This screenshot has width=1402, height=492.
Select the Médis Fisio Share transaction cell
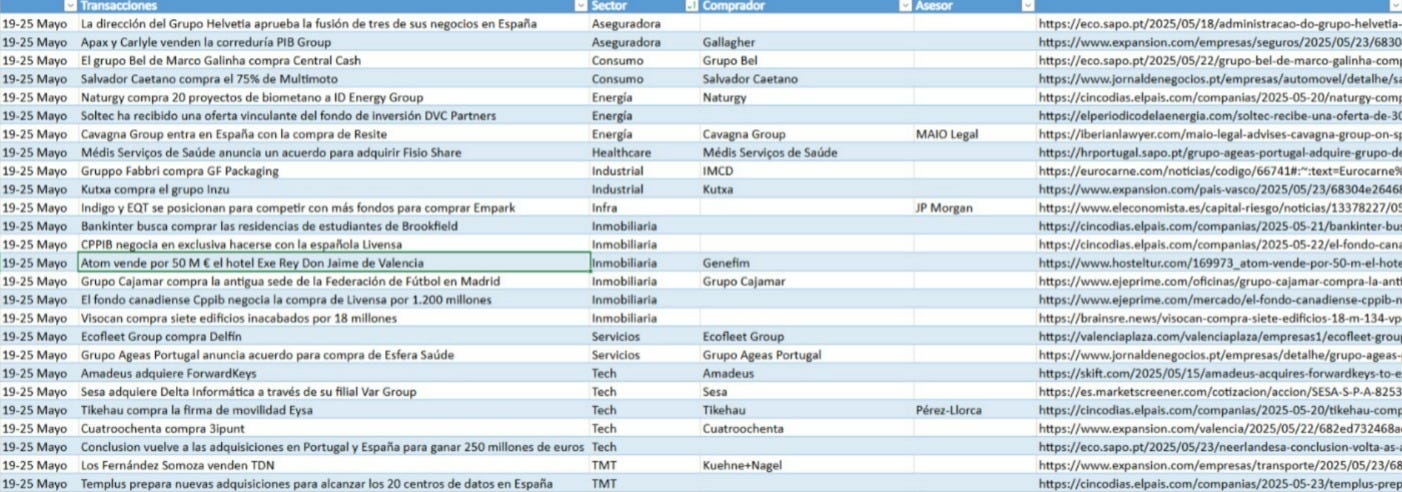[334, 152]
